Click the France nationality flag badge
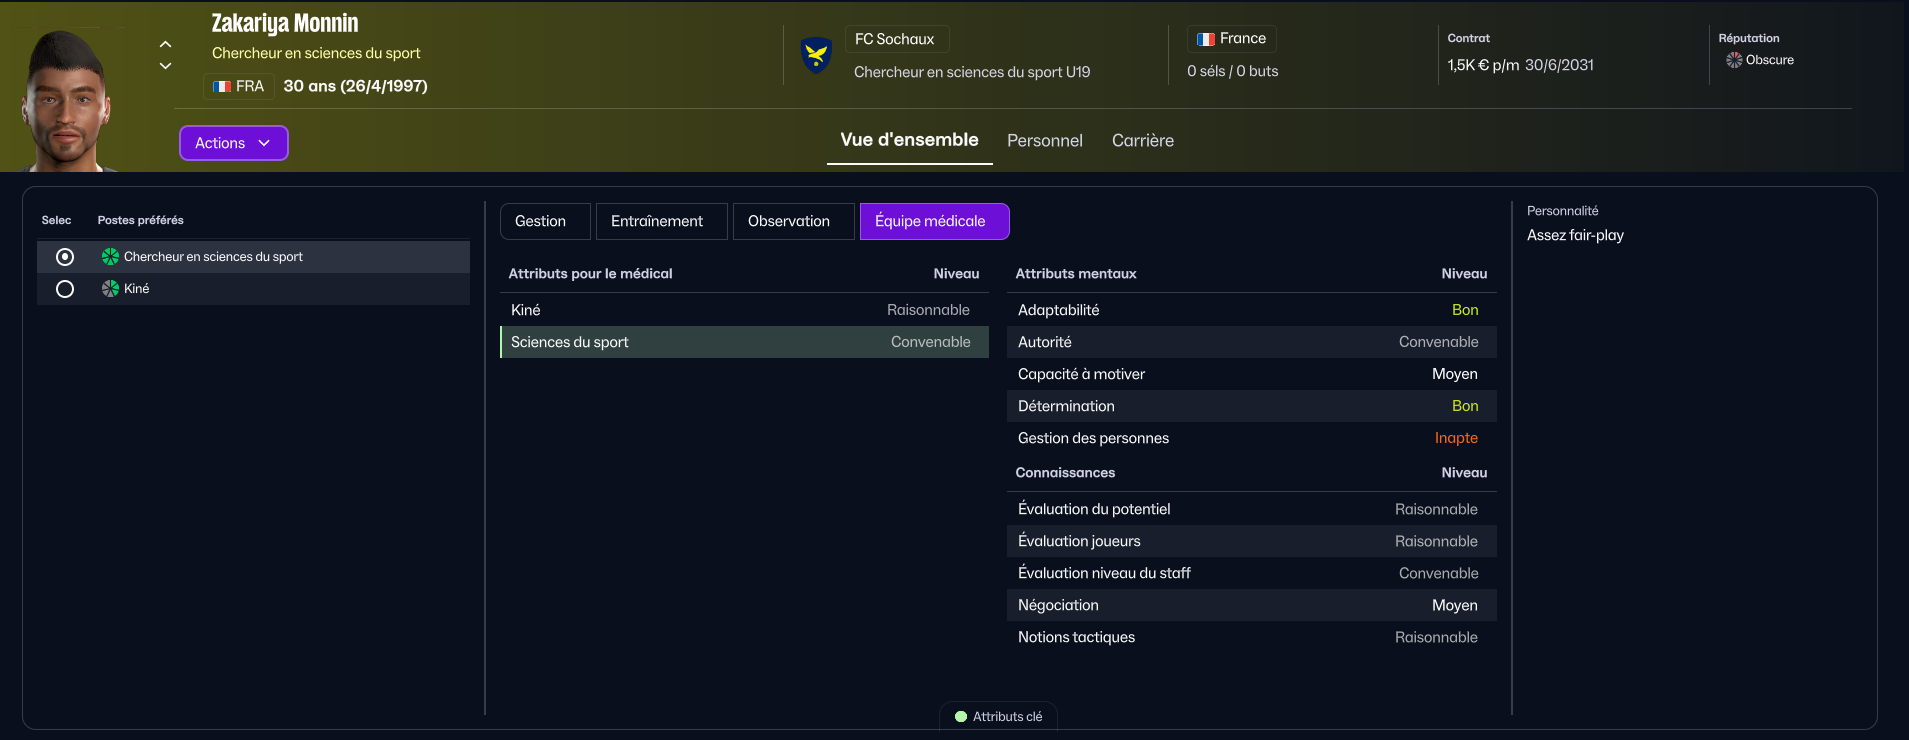This screenshot has width=1909, height=740. [1206, 39]
